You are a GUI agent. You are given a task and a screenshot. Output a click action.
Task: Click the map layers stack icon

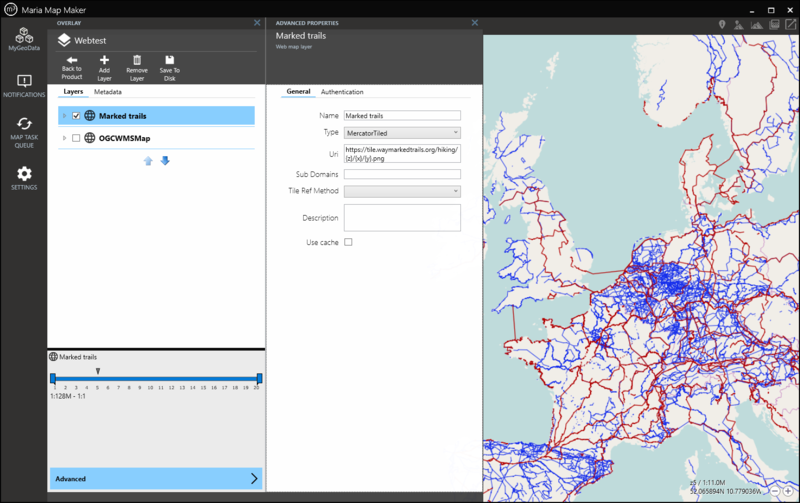[774, 24]
